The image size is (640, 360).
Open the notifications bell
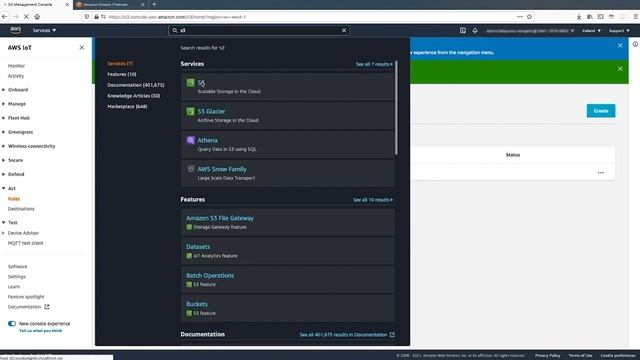coord(475,30)
